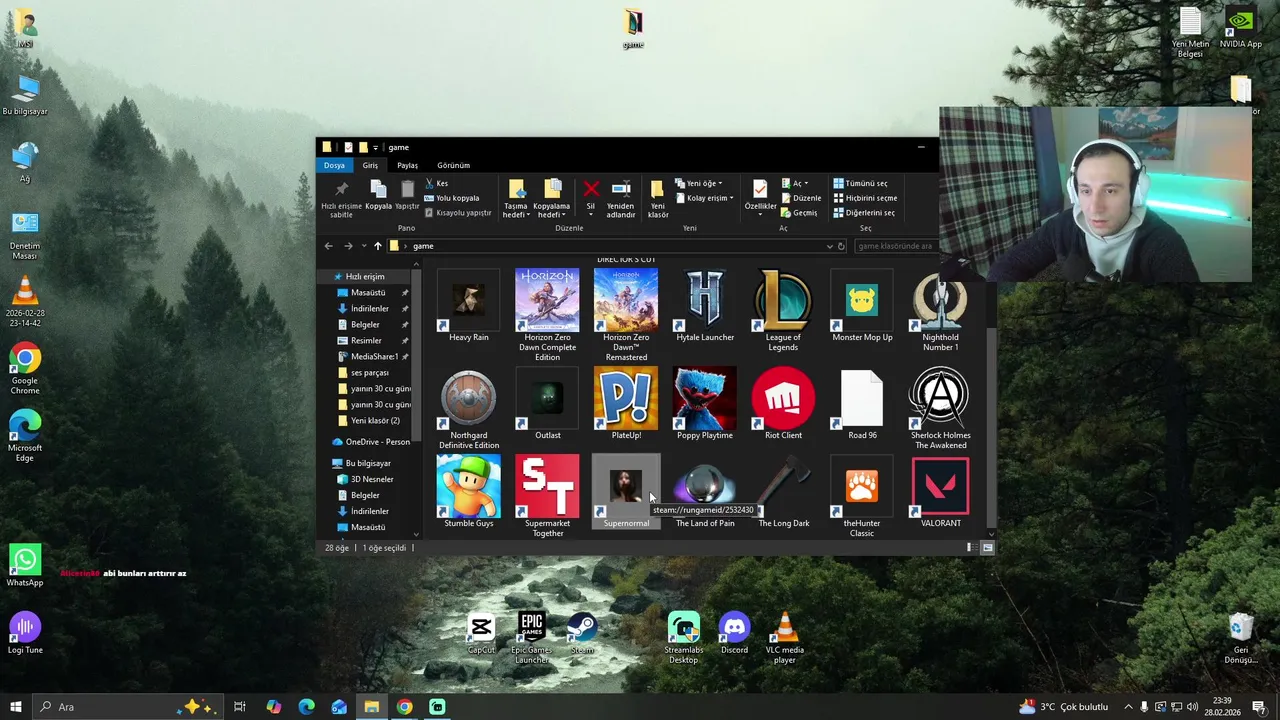This screenshot has height=720, width=1280.
Task: Select the Hytale Launcher shortcut
Action: tap(705, 306)
